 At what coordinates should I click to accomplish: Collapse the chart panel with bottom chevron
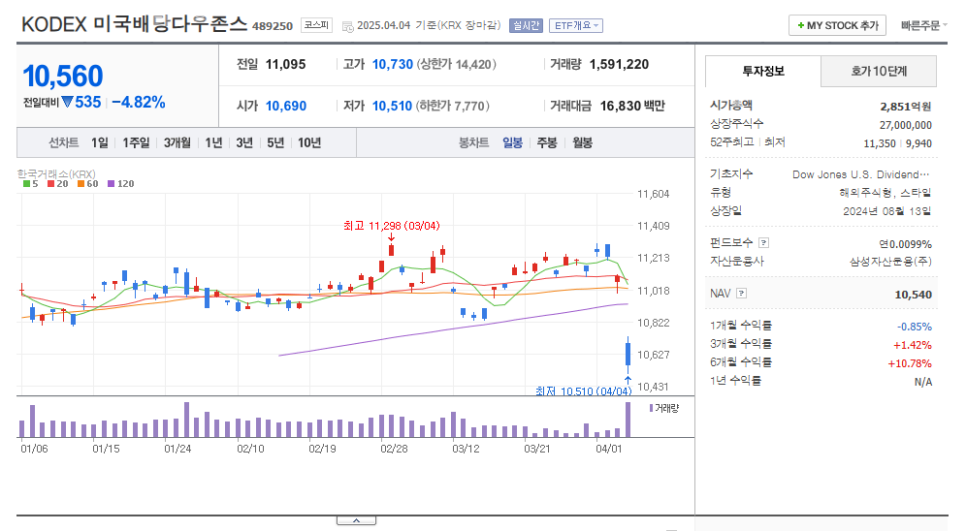356,521
